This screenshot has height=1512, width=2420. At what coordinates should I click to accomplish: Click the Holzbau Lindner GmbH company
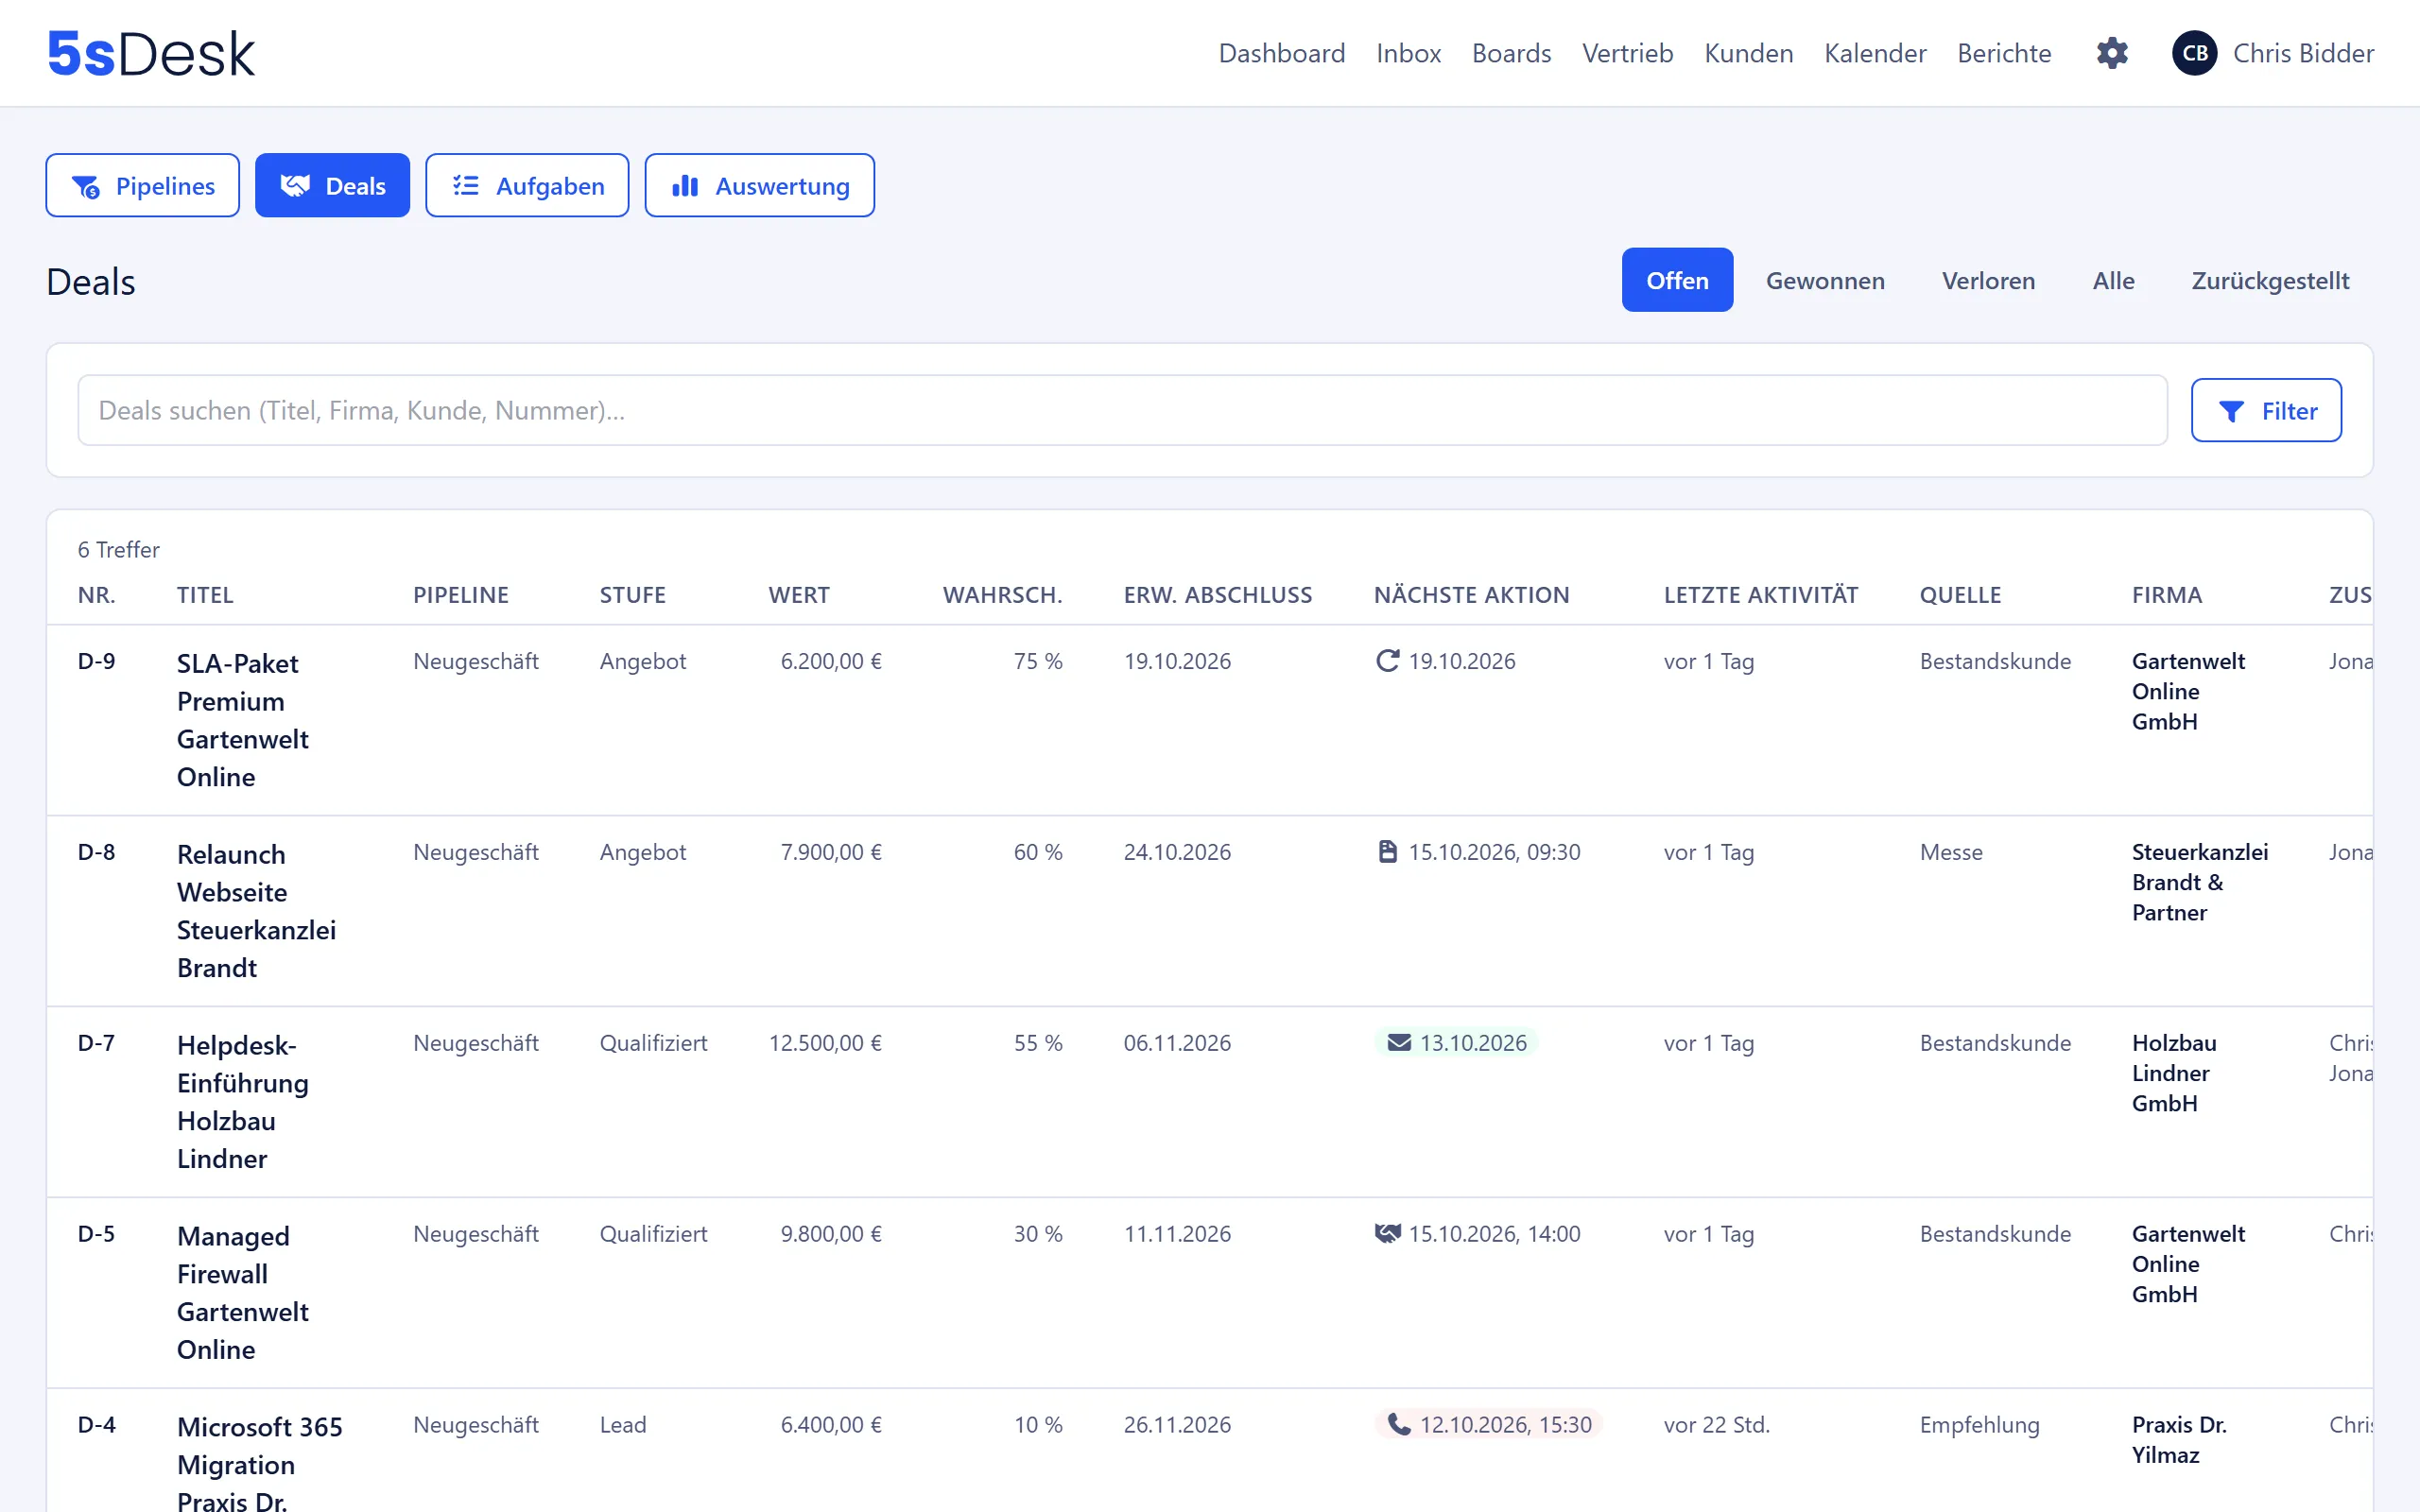[x=2174, y=1073]
